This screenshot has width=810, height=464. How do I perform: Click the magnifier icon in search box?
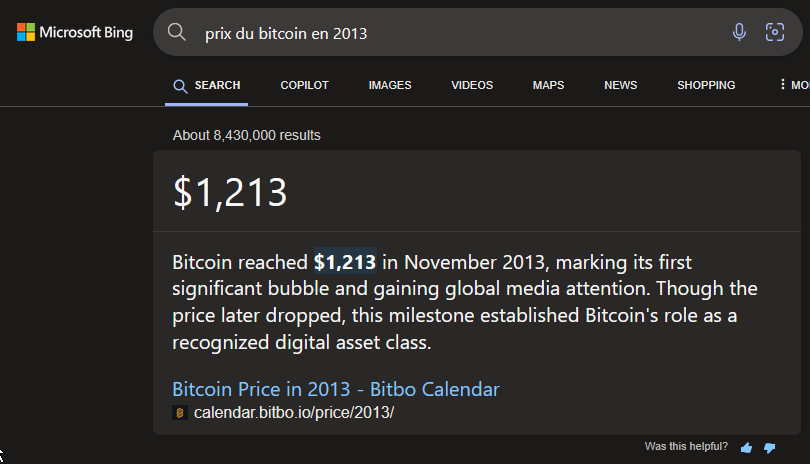(177, 32)
